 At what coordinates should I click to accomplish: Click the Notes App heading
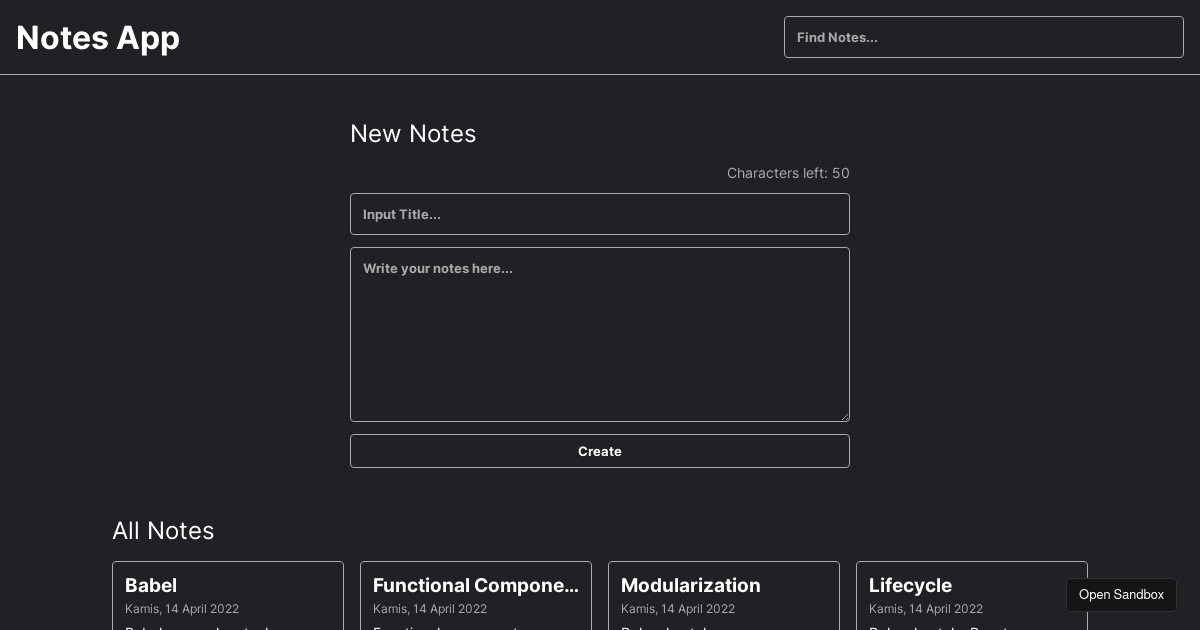tap(97, 38)
